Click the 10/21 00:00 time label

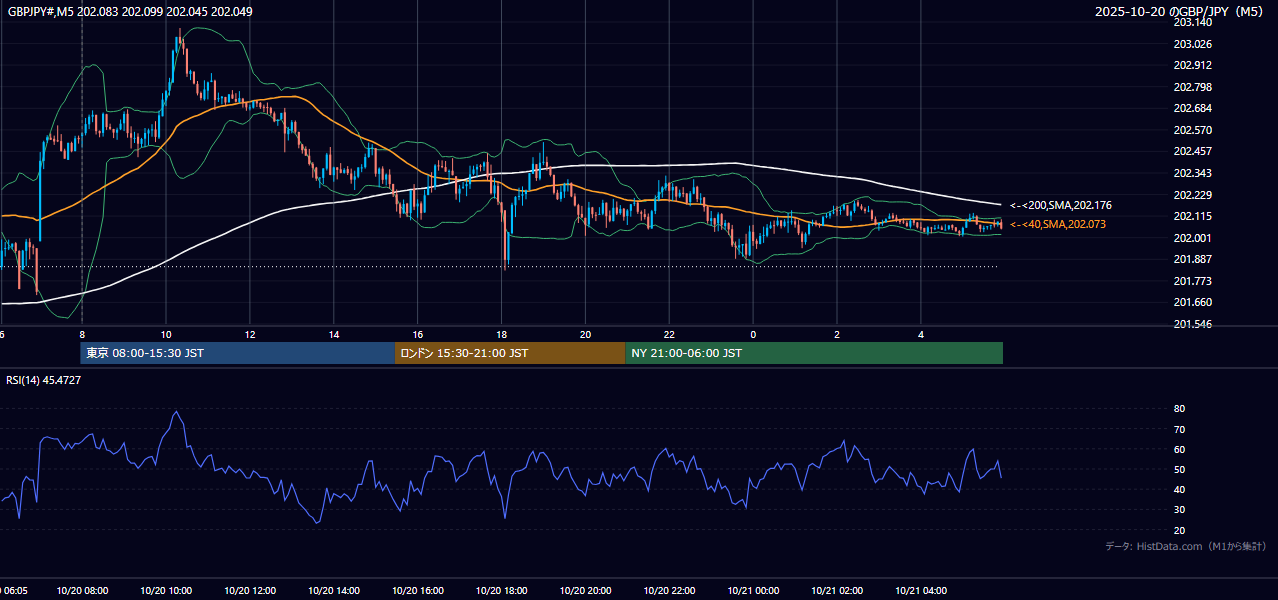753,591
